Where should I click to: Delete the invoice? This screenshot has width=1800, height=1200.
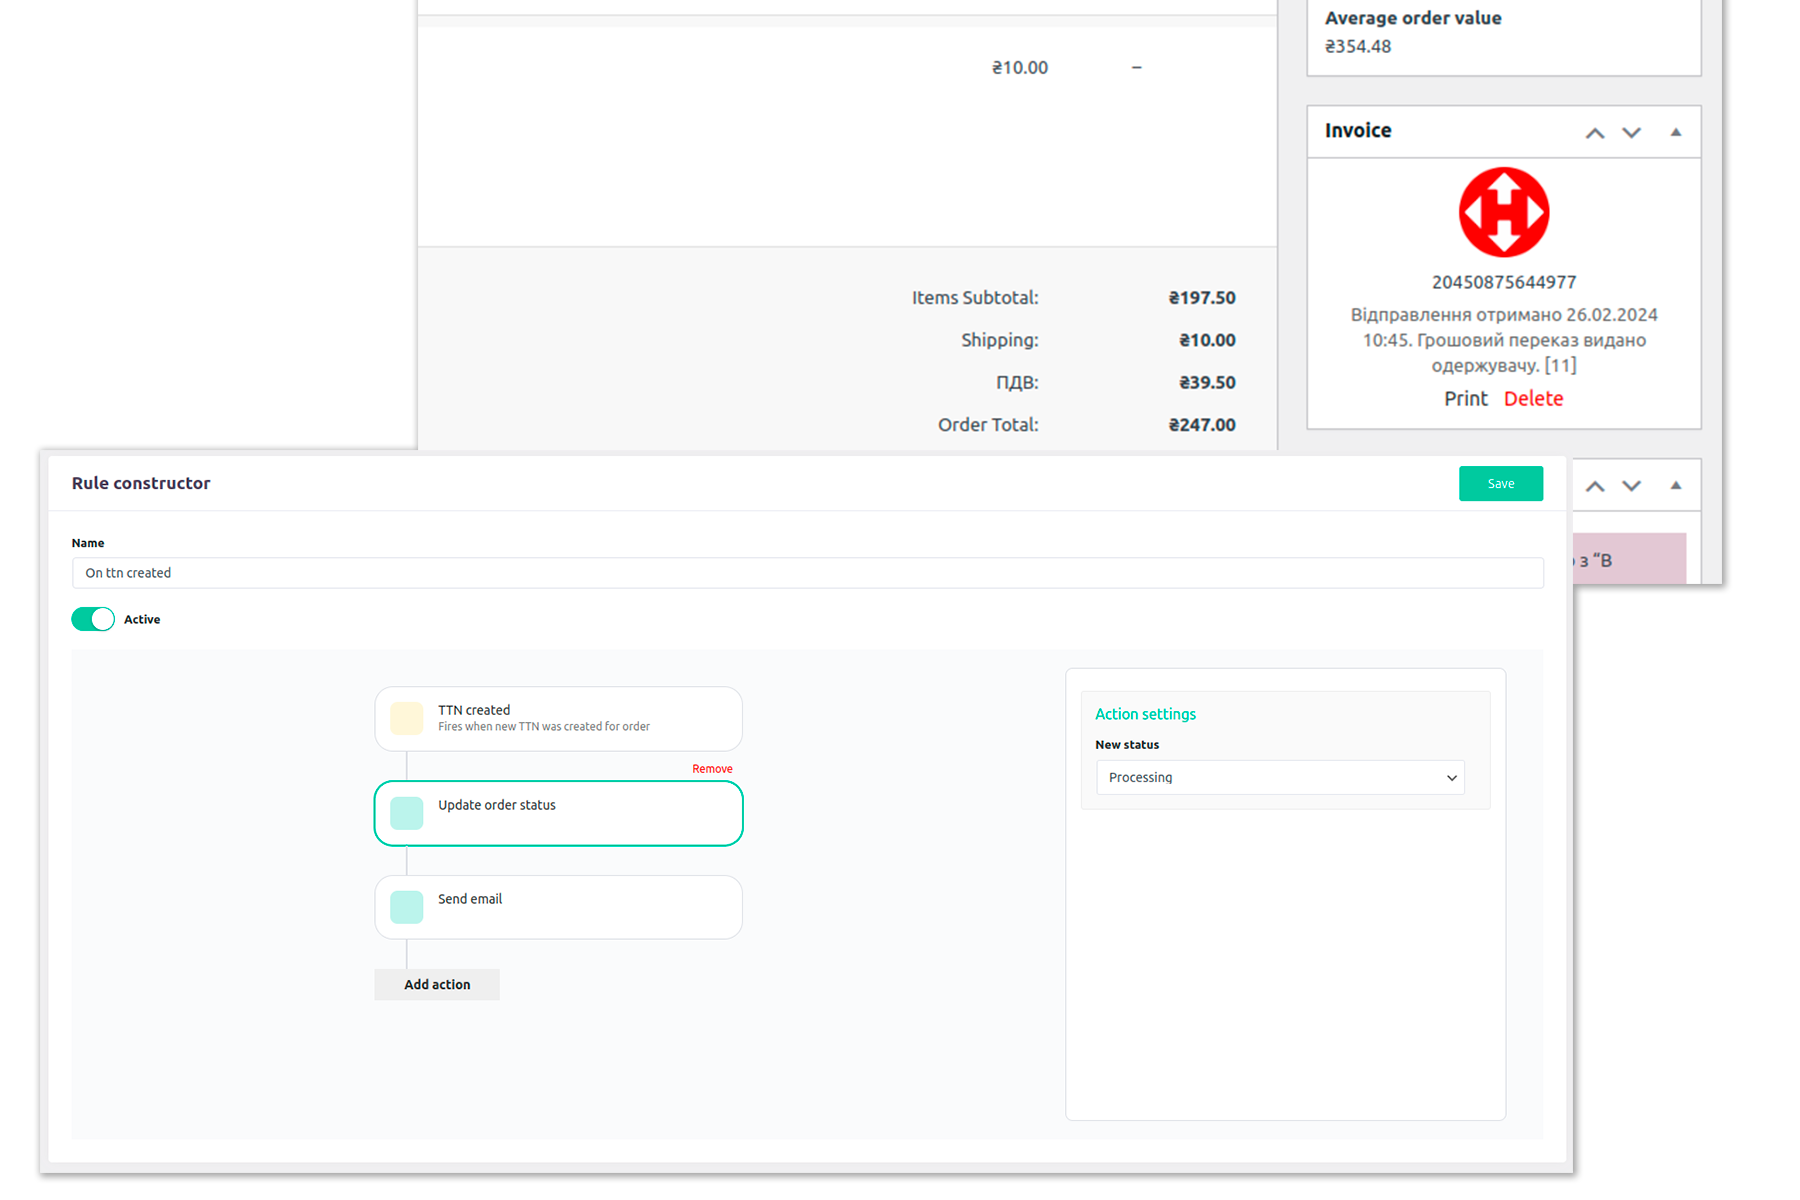coord(1533,398)
